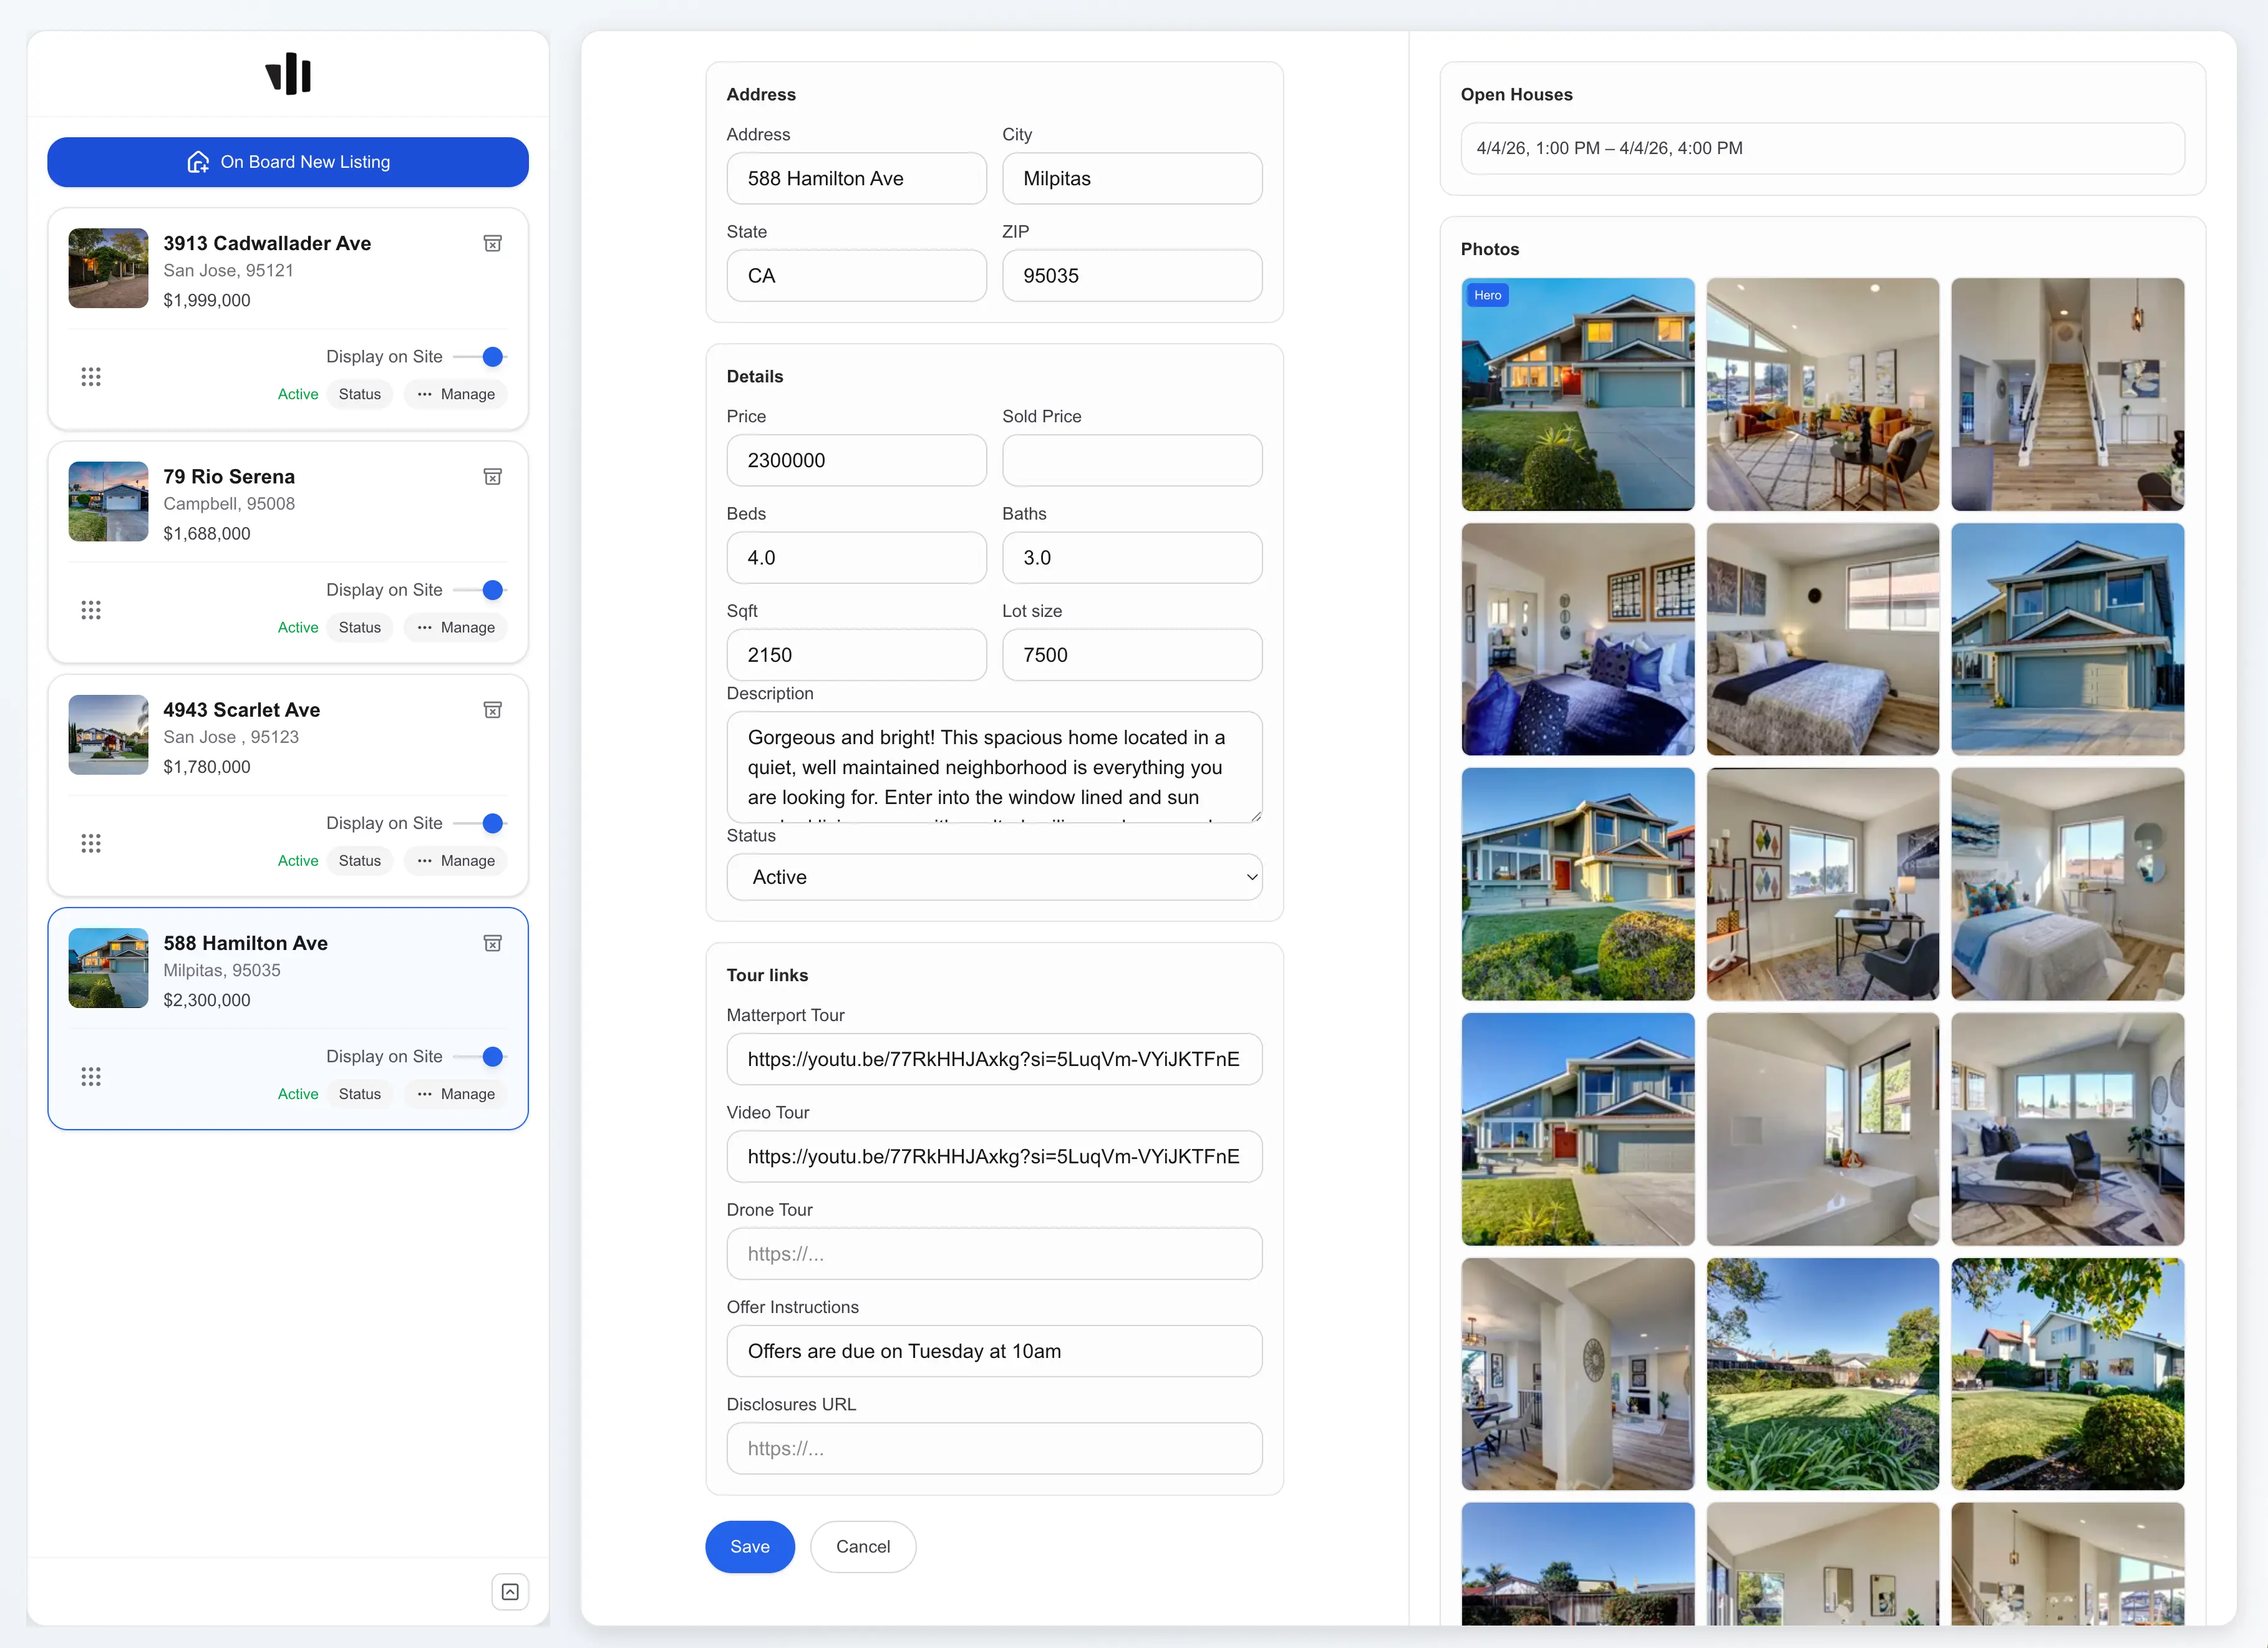Click the company logo atop the sidebar
2268x1648 pixels.
pos(287,74)
